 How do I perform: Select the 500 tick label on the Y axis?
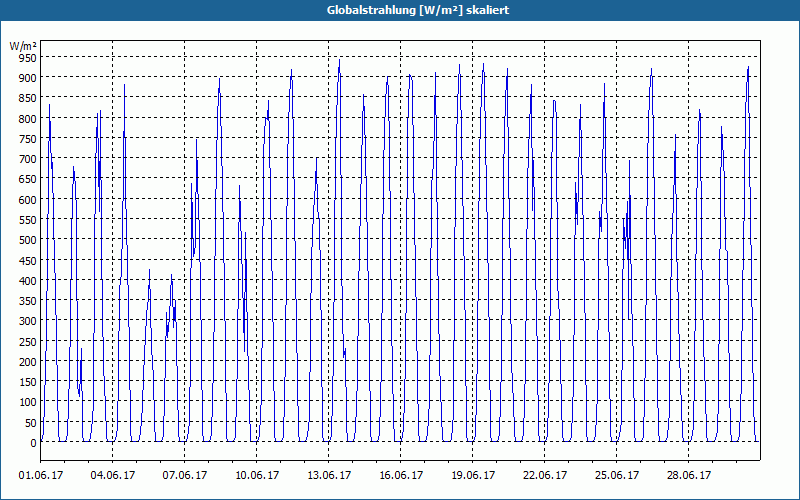pyautogui.click(x=28, y=240)
